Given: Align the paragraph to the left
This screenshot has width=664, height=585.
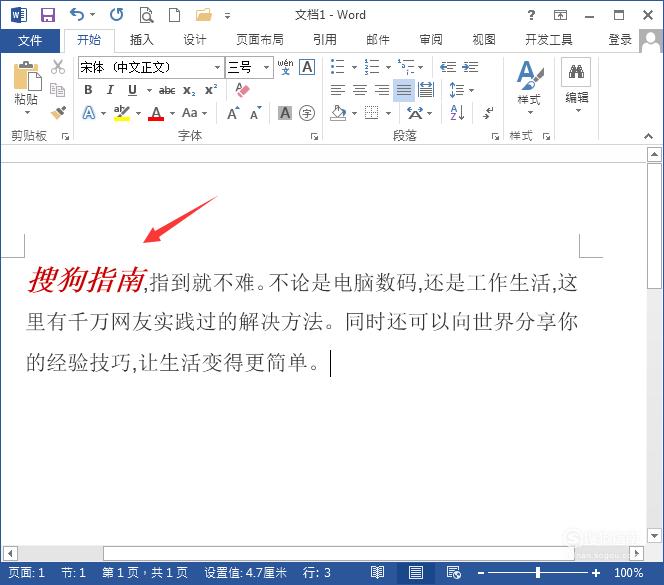Looking at the screenshot, I should tap(338, 90).
